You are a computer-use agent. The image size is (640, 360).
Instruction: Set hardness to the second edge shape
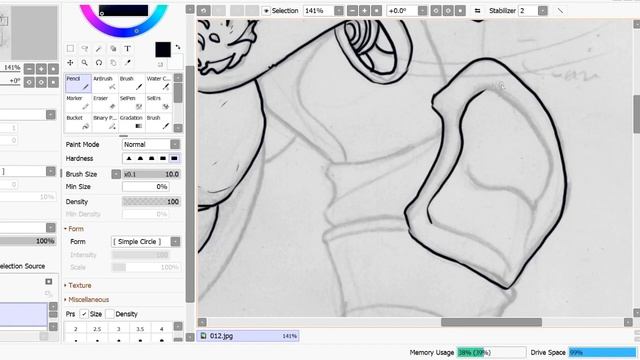(140, 158)
